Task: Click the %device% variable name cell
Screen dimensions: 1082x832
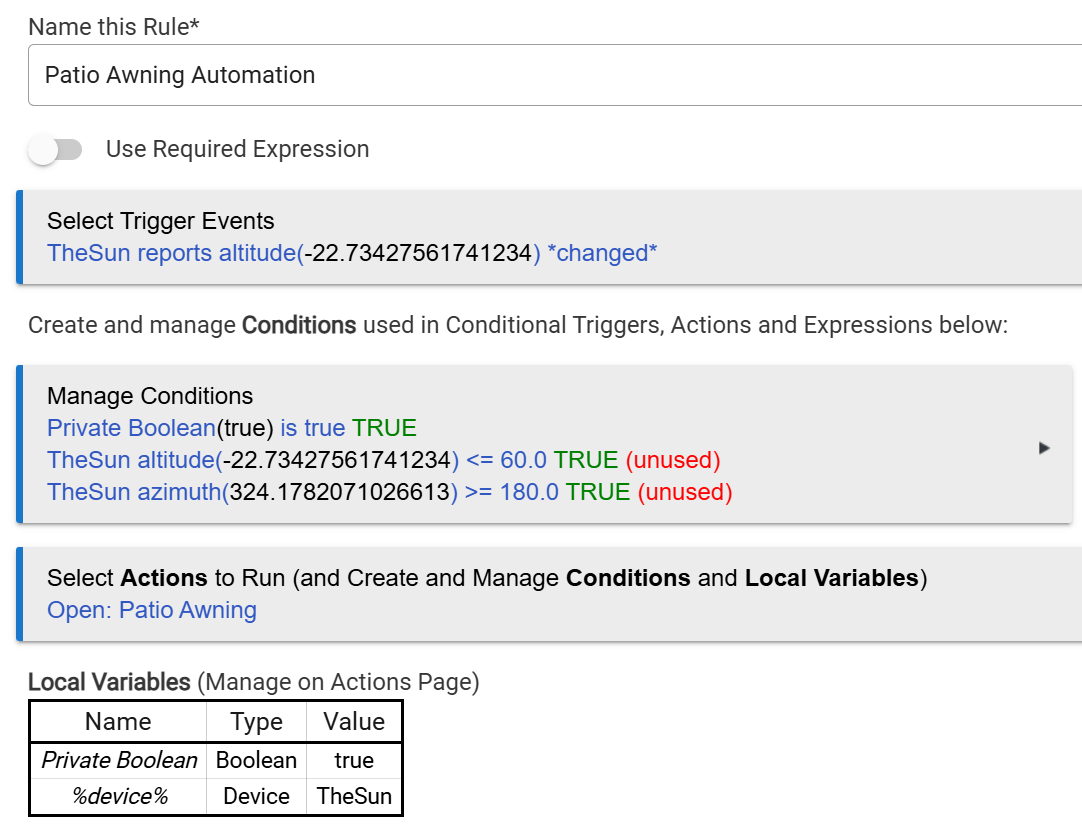Action: pyautogui.click(x=119, y=796)
